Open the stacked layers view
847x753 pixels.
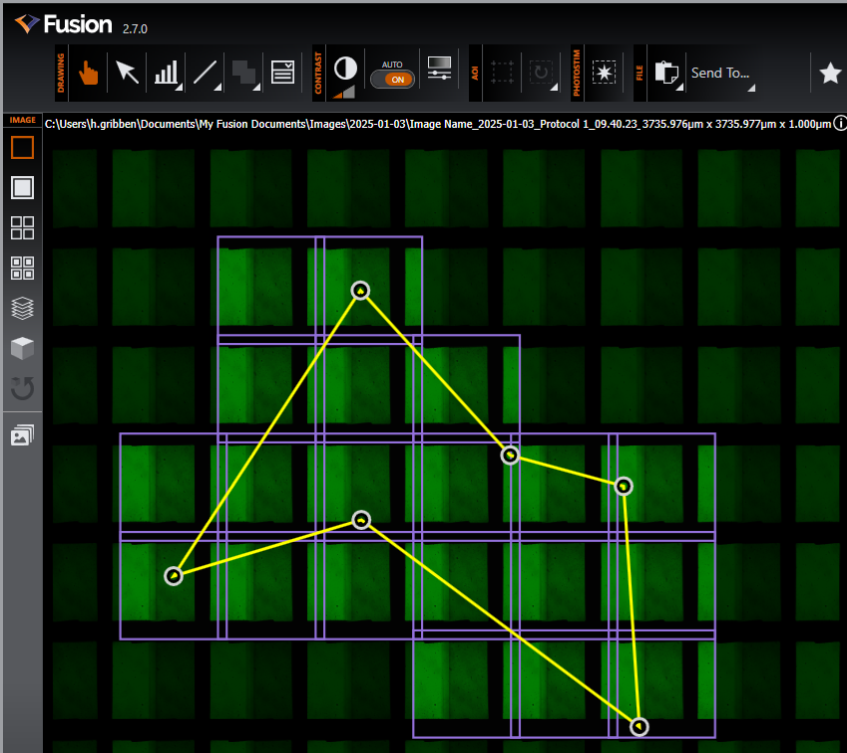[22, 308]
